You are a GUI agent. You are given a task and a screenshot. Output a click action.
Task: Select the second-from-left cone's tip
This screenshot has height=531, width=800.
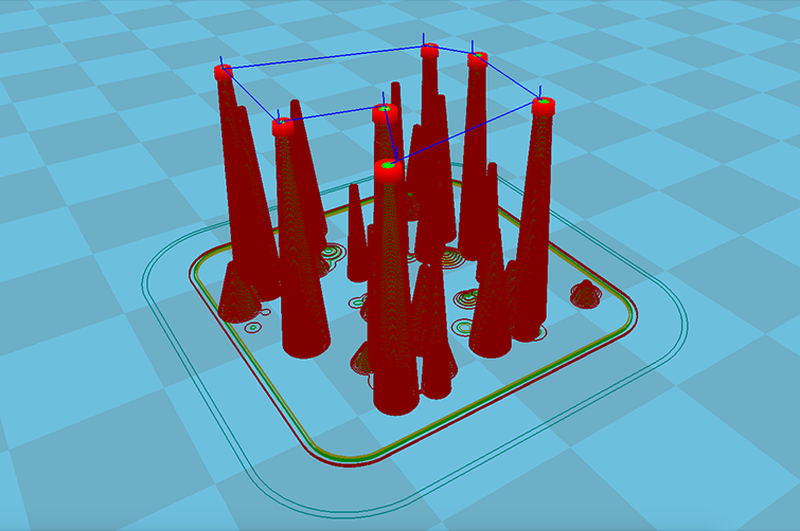click(282, 124)
